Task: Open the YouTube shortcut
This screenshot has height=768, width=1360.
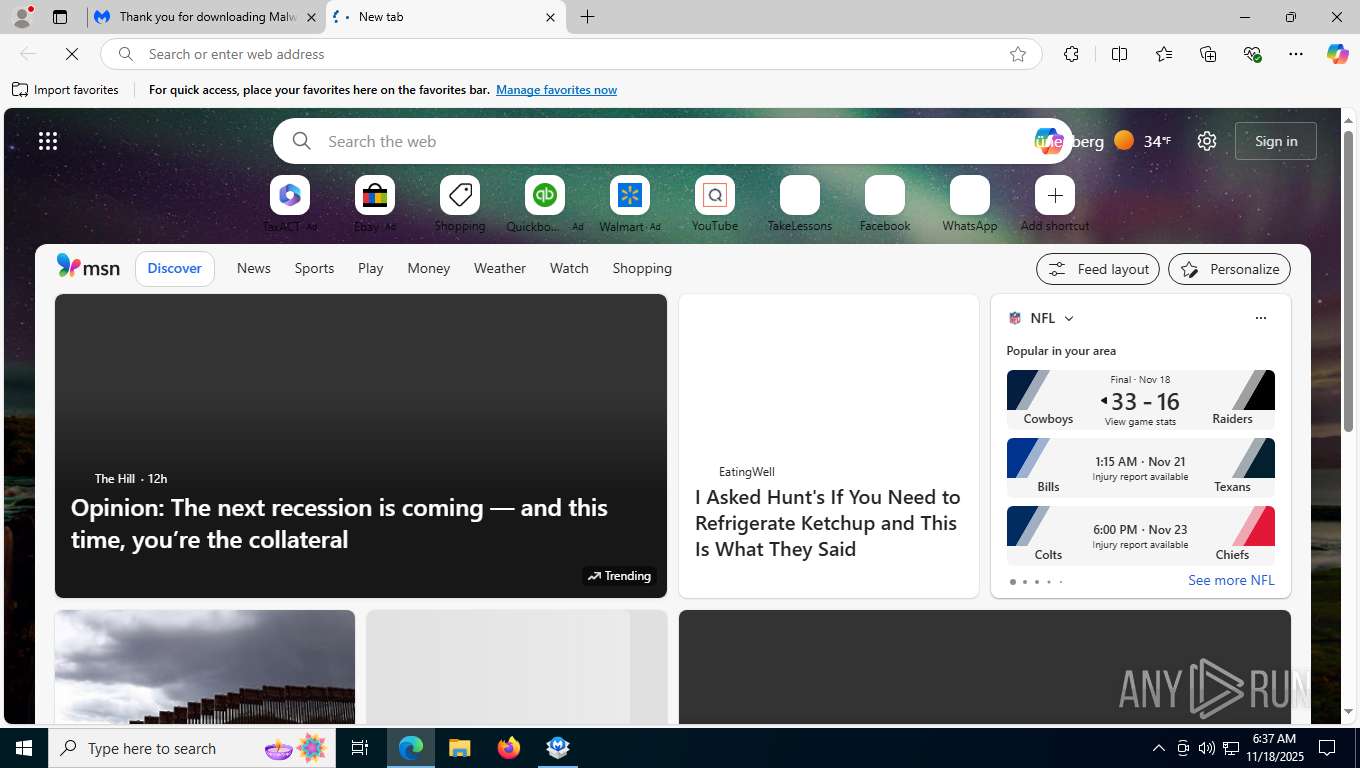Action: point(715,204)
